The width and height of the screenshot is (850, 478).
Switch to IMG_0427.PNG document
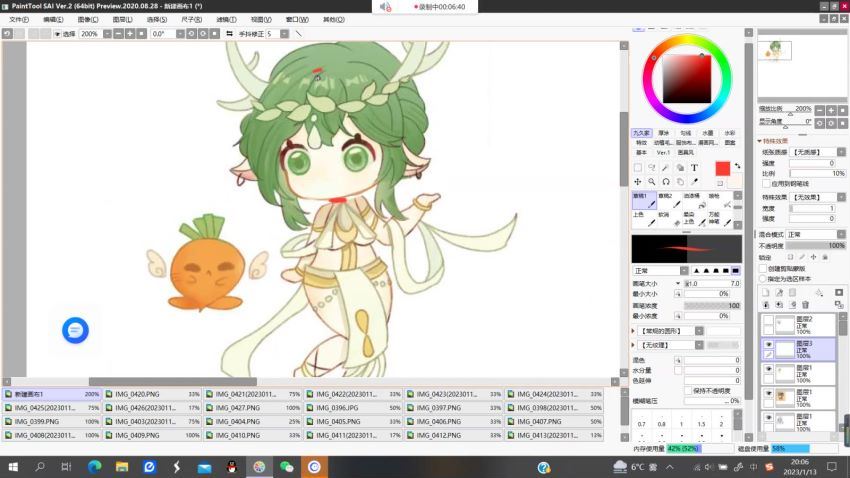253,408
